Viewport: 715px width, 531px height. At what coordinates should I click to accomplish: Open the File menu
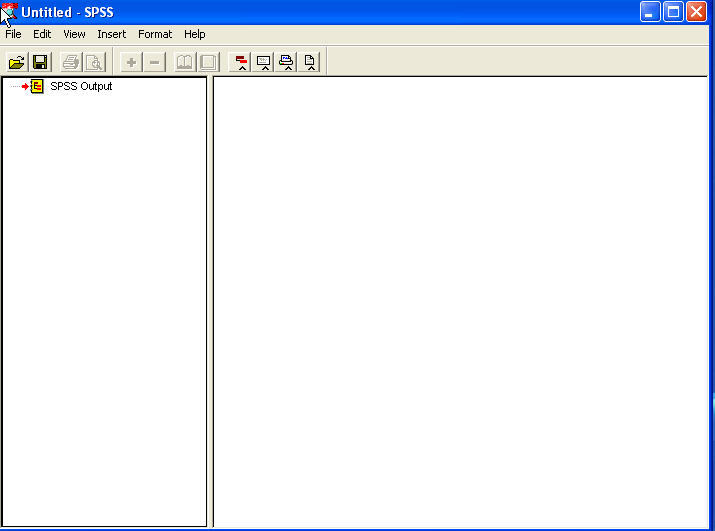(x=13, y=34)
